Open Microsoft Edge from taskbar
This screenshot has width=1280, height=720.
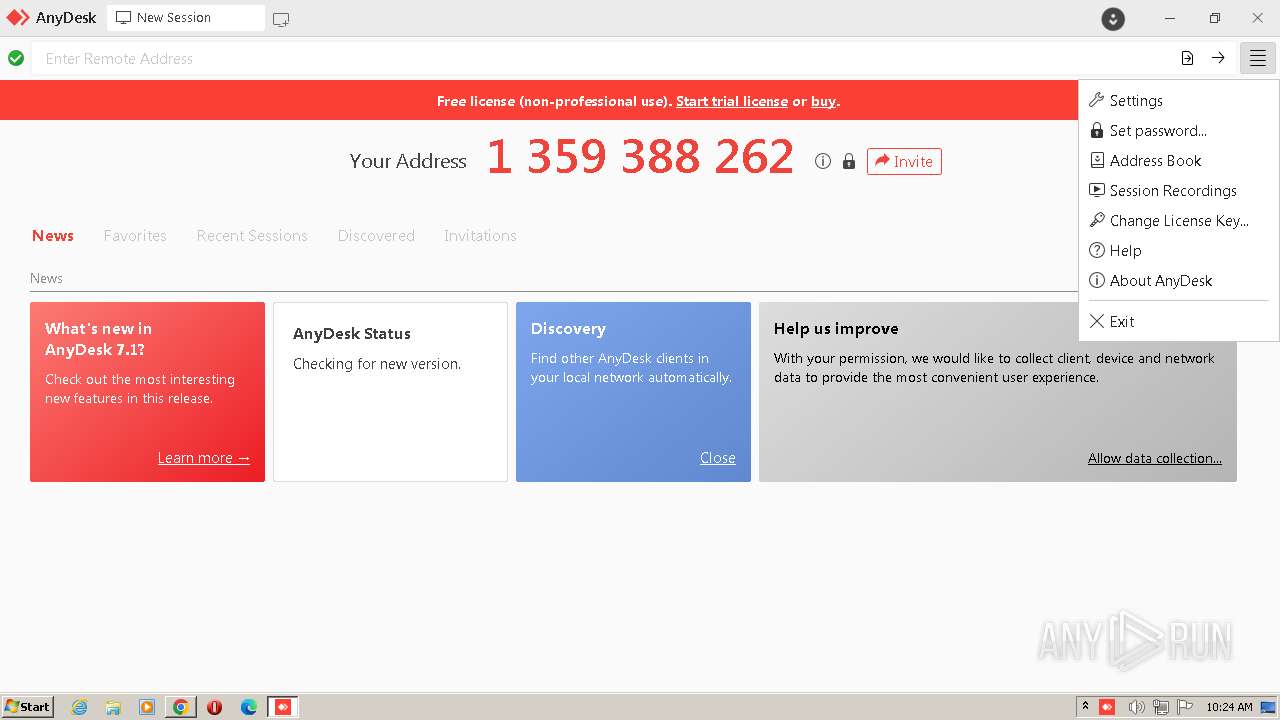tap(249, 707)
